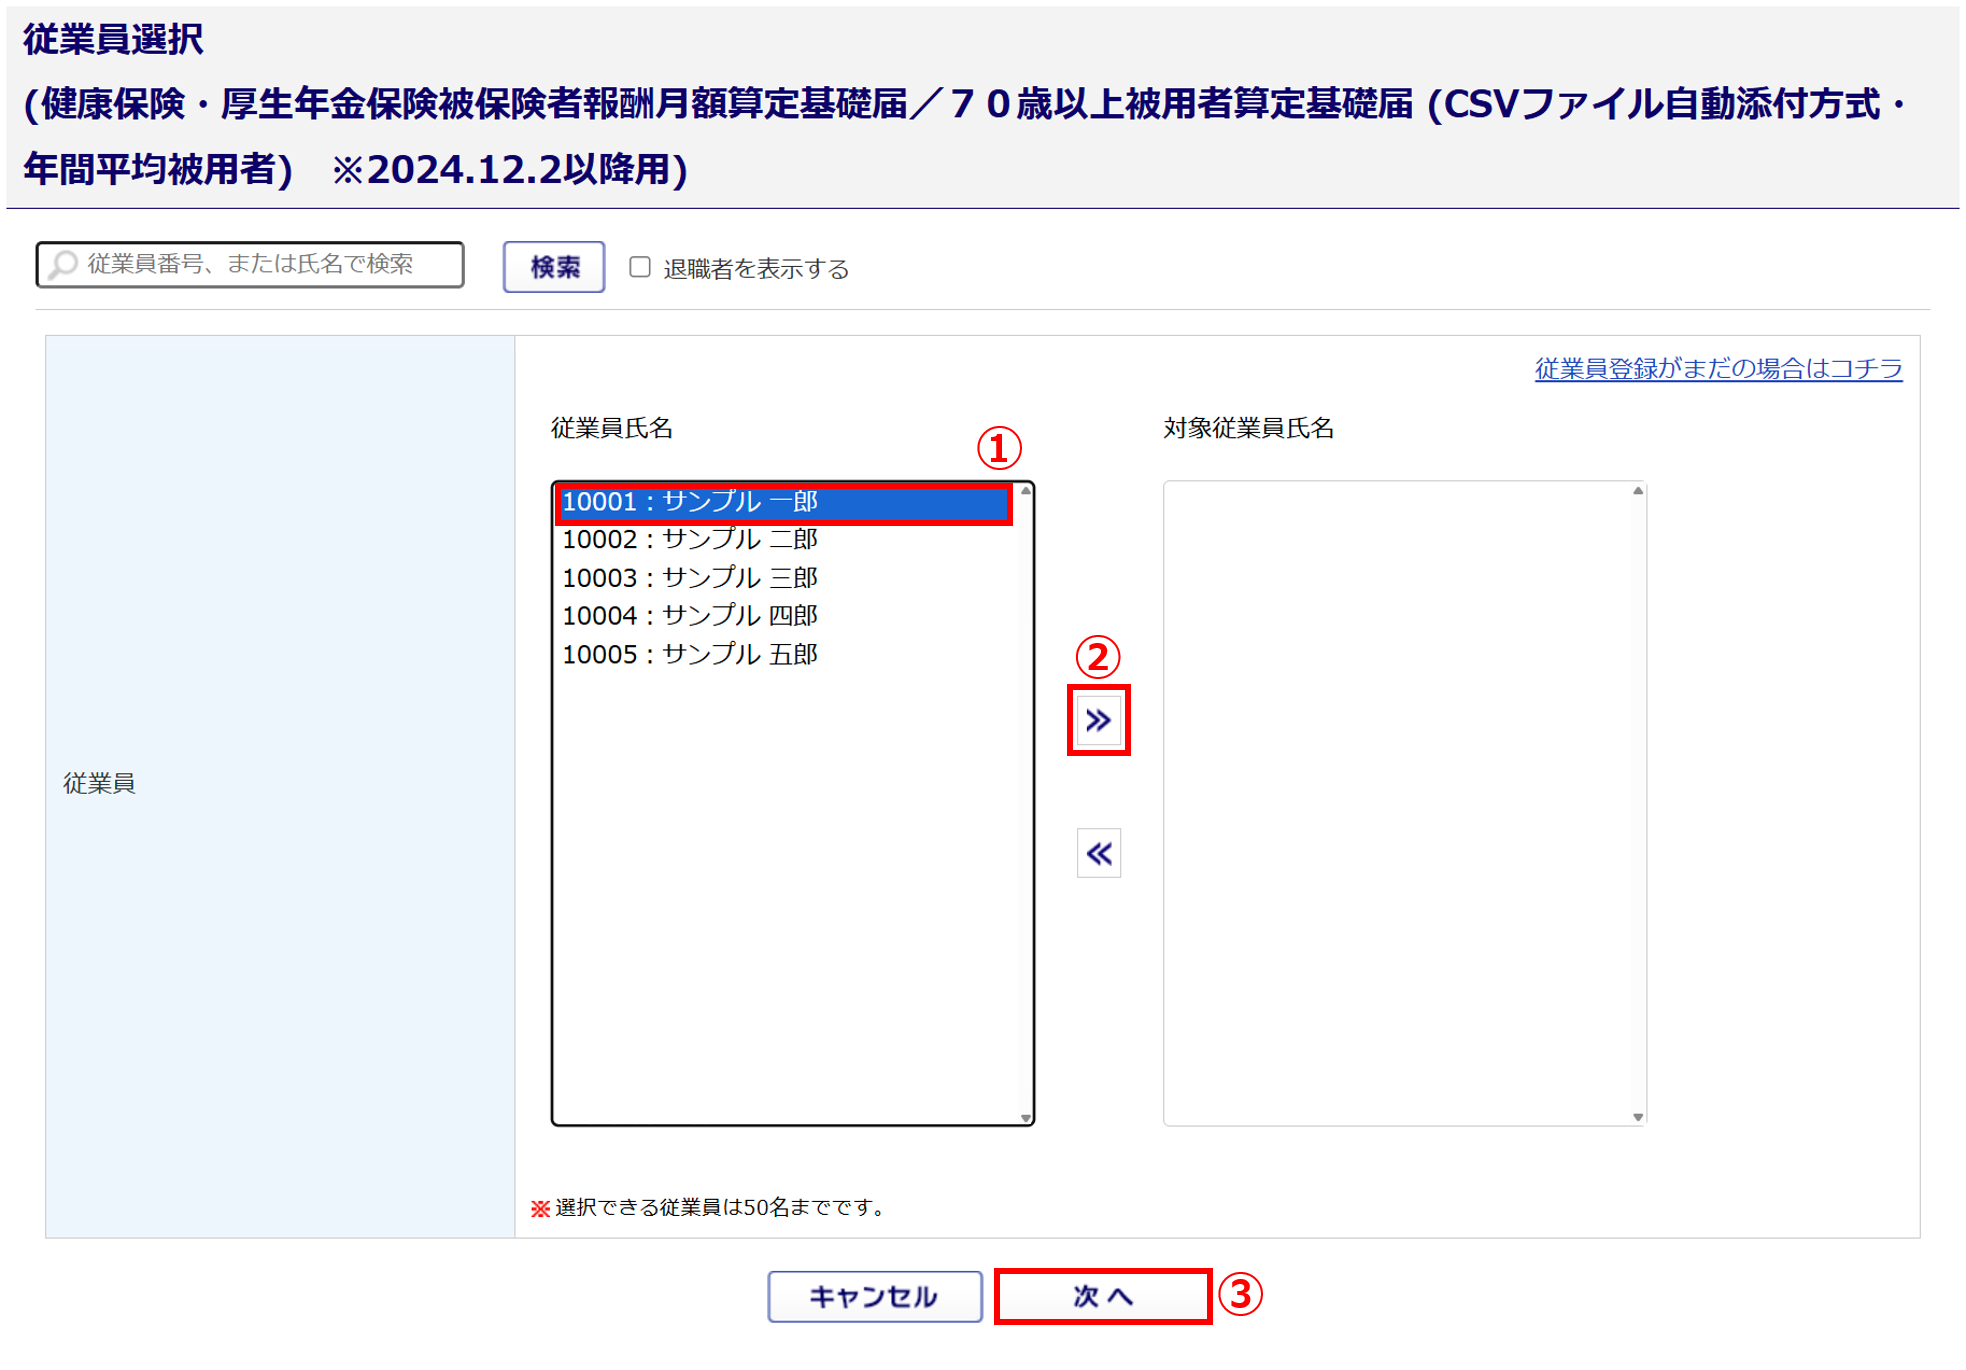This screenshot has height=1370, width=1966.
Task: Click inside the empty target employee (対象従業員氏名) listbox
Action: click(1400, 800)
